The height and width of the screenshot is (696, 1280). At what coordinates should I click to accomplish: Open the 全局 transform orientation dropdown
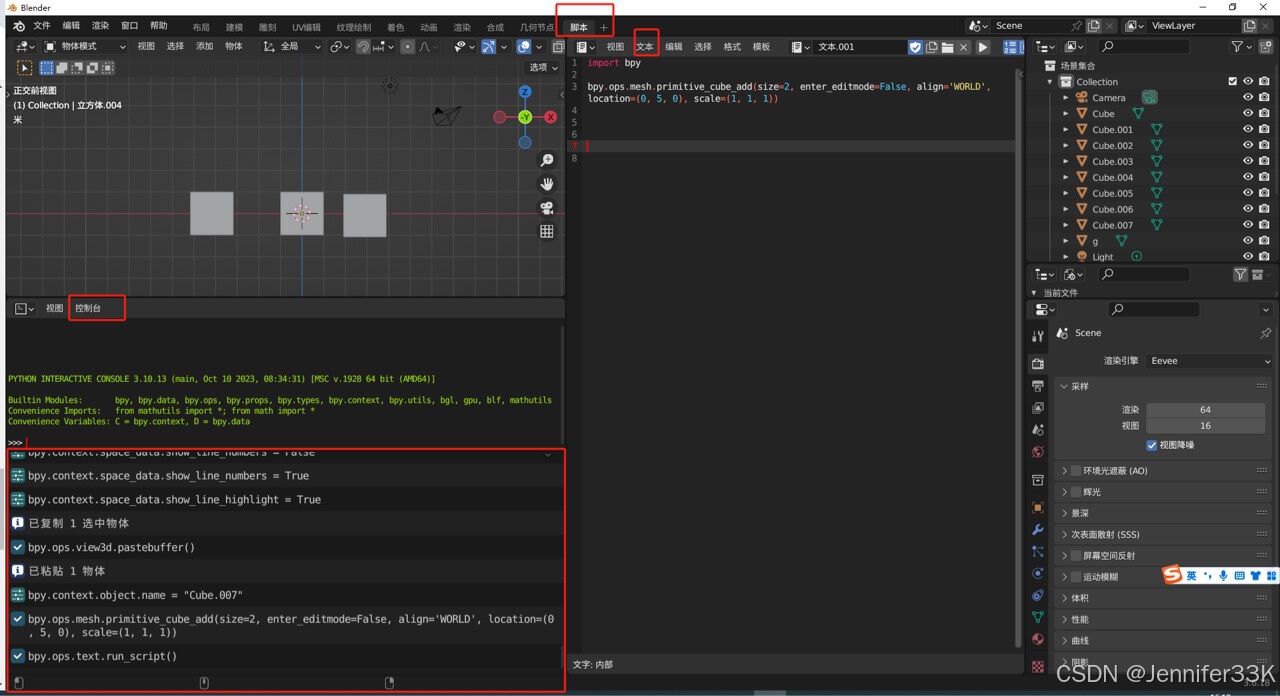(x=292, y=47)
